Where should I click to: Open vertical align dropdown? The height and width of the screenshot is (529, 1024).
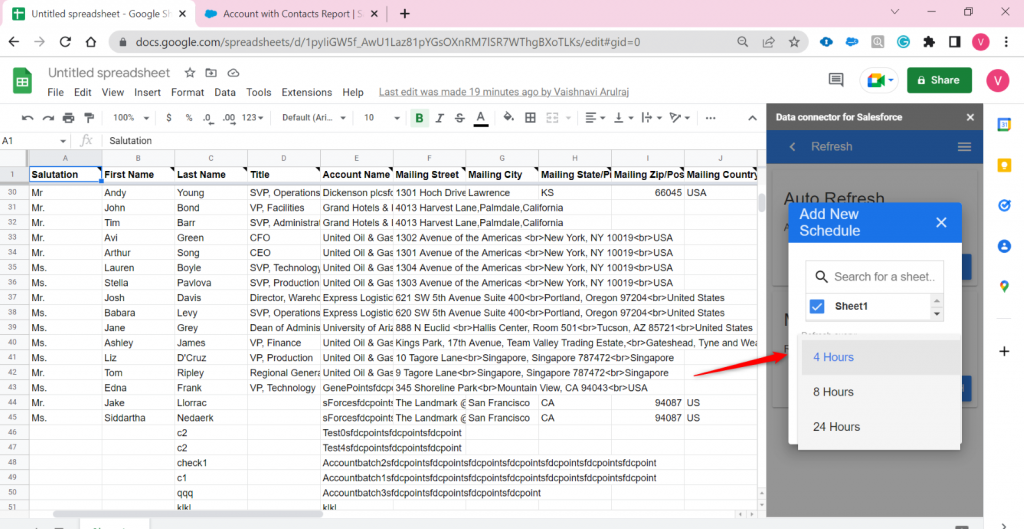(623, 118)
